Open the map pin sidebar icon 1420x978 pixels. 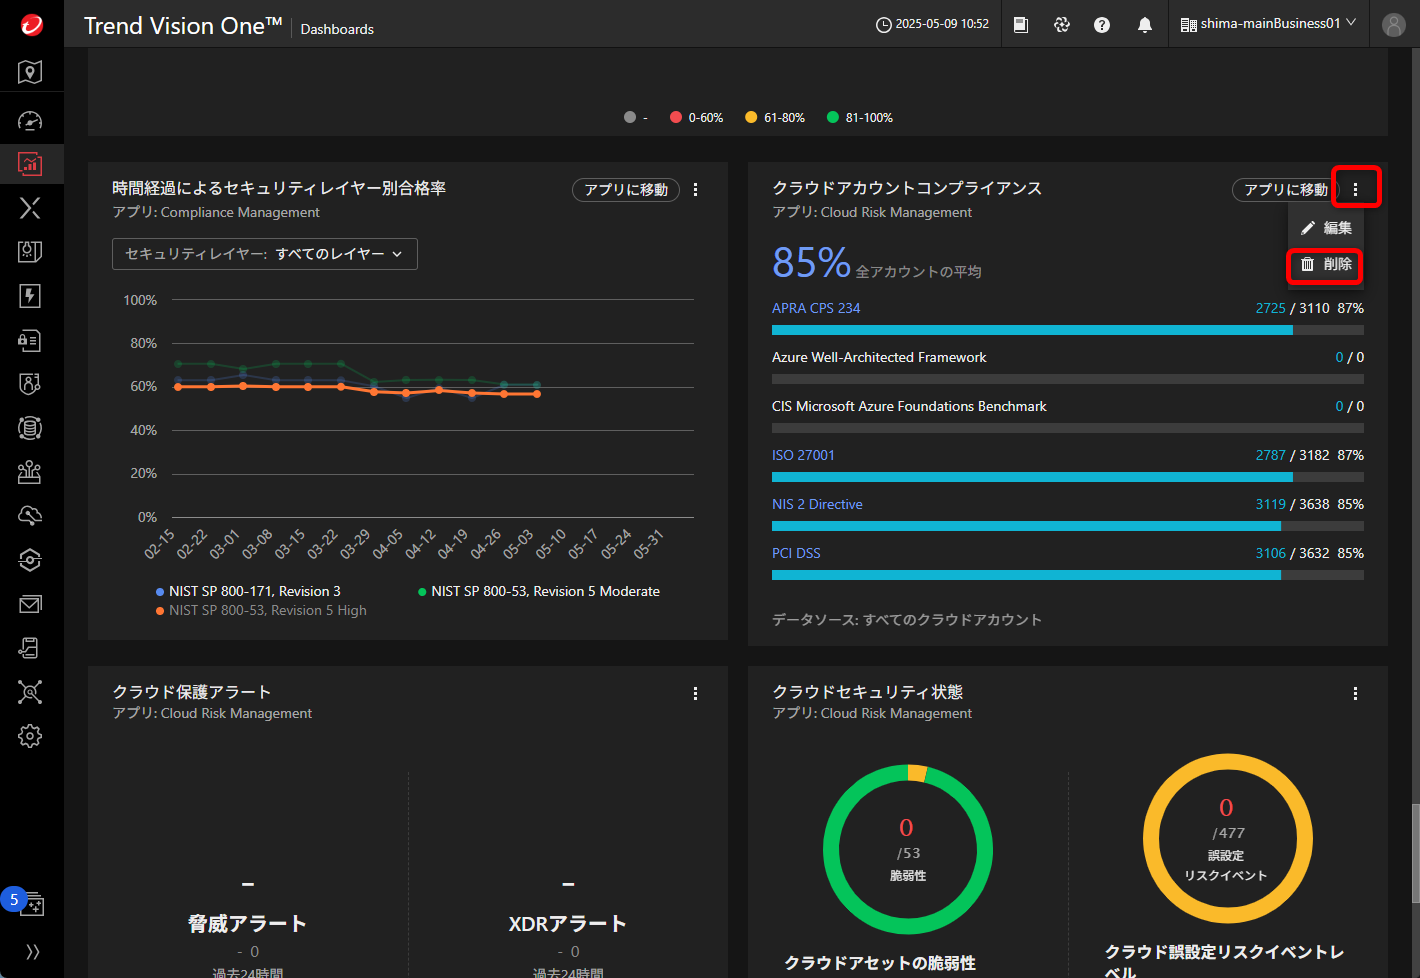pyautogui.click(x=30, y=72)
